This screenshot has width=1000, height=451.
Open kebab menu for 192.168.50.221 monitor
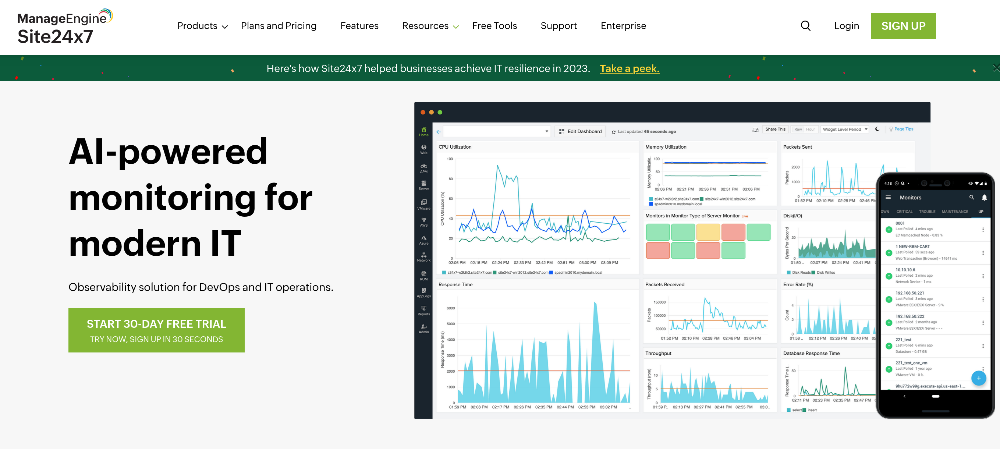[983, 299]
